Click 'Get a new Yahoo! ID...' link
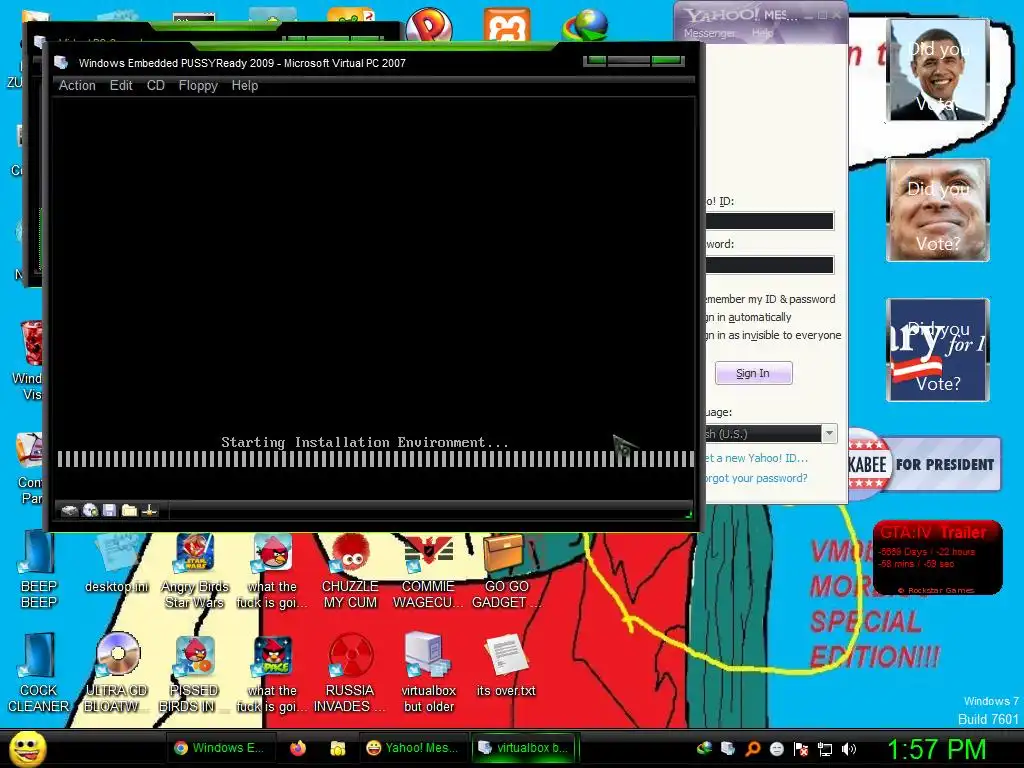 756,458
